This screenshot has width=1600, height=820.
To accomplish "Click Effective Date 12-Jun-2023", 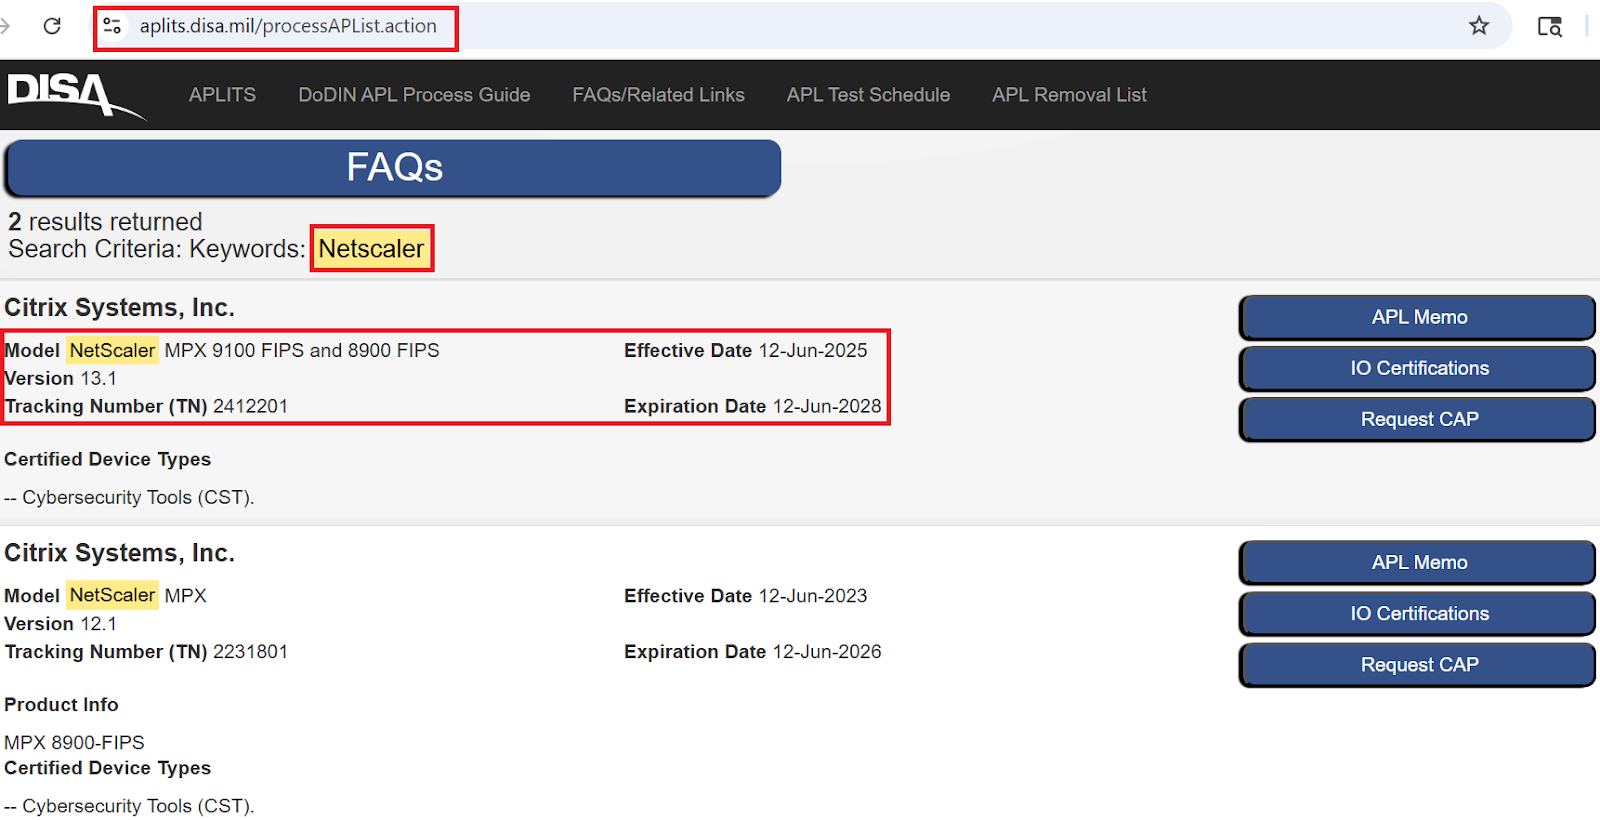I will [746, 596].
